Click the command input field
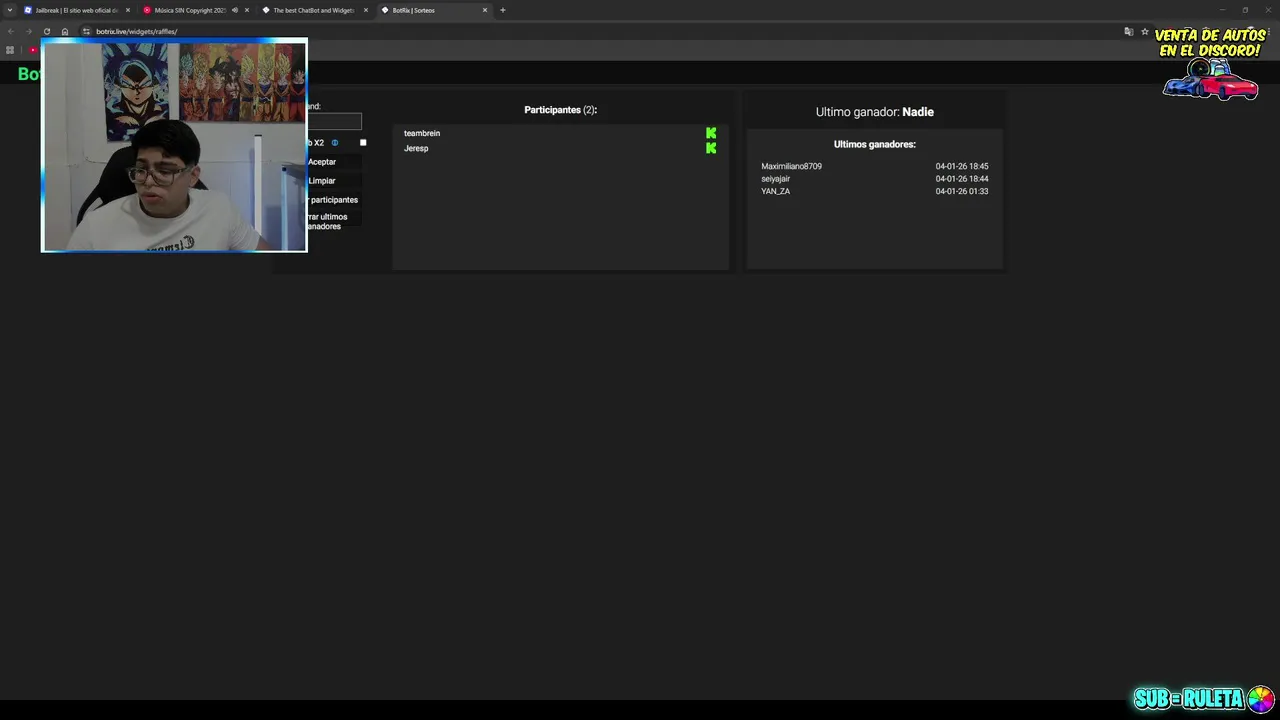The image size is (1280, 720). coord(334,121)
